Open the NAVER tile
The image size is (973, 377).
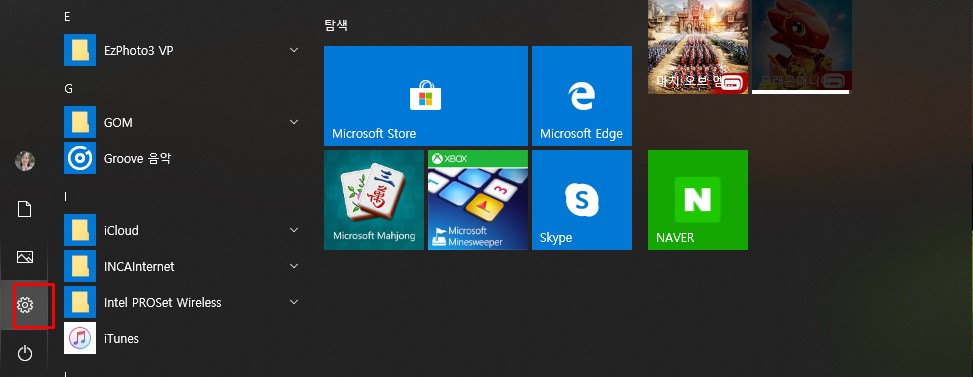697,200
